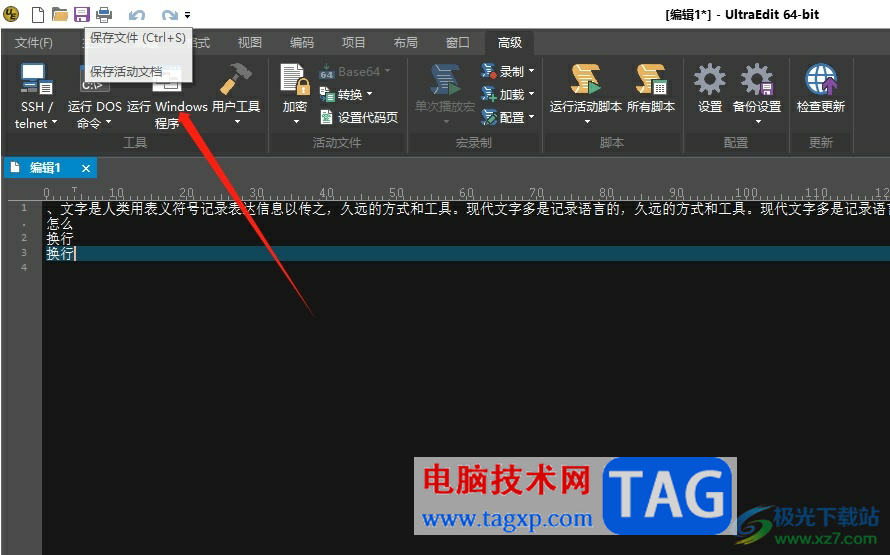Switch to the 布局 ribbon tab
The width and height of the screenshot is (890, 555).
pos(405,43)
